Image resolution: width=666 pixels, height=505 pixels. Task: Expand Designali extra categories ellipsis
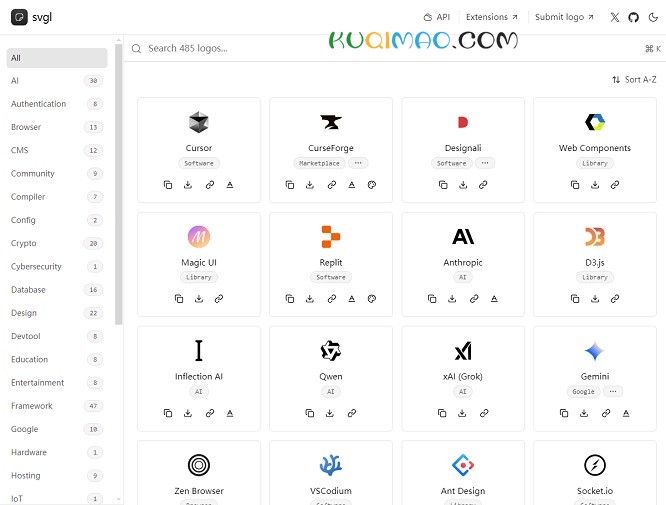(485, 163)
